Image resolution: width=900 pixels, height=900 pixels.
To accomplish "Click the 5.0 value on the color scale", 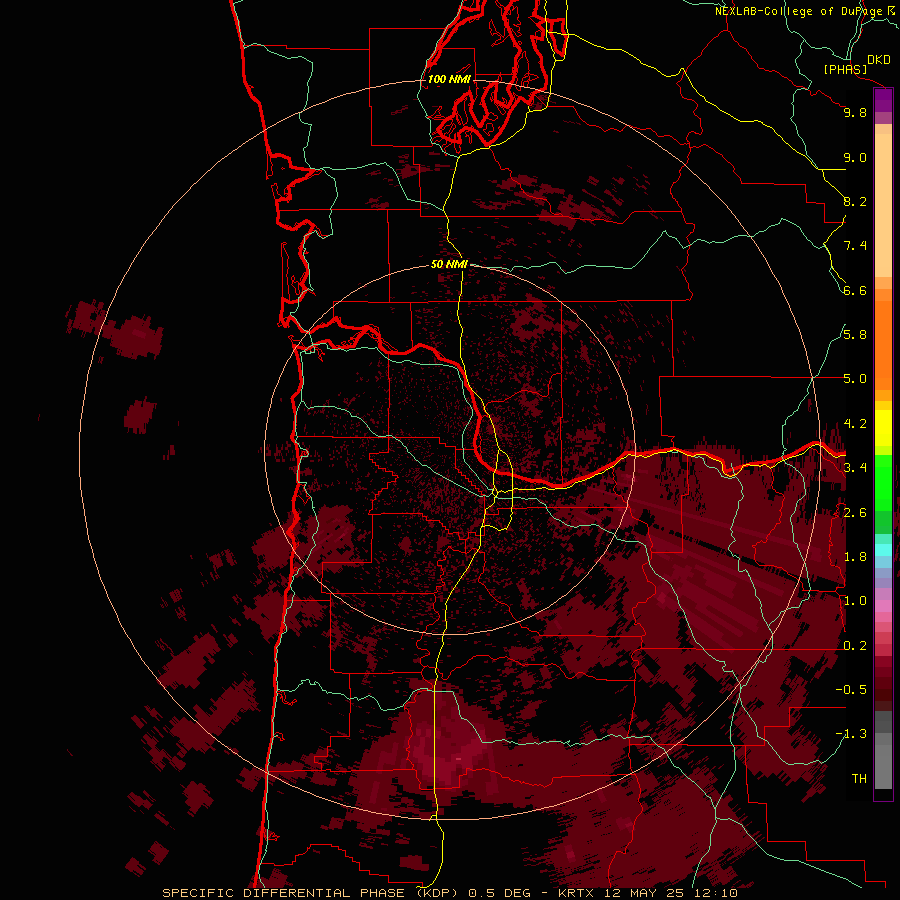I will tap(855, 379).
